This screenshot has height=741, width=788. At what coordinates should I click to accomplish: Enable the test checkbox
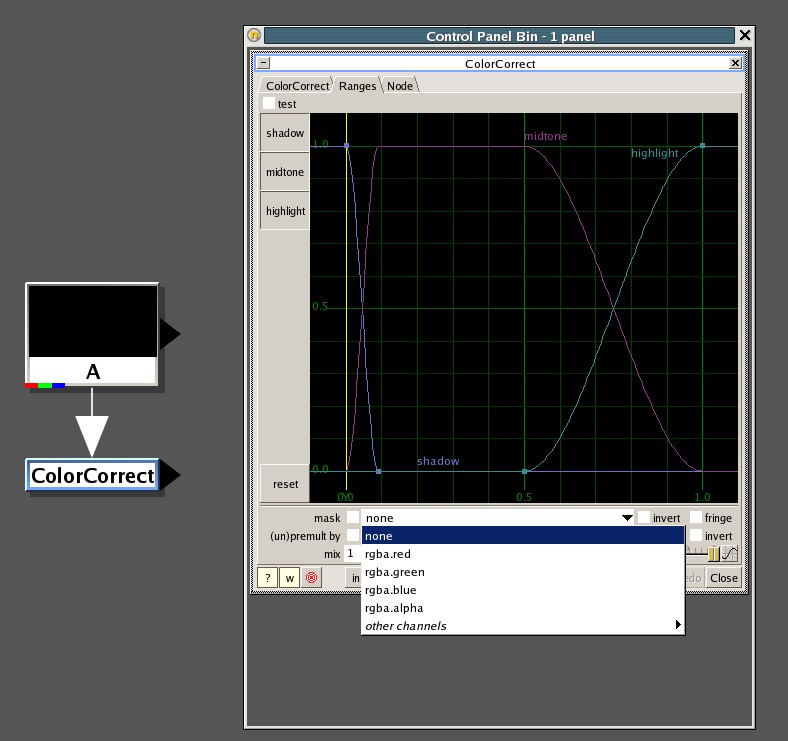point(269,104)
